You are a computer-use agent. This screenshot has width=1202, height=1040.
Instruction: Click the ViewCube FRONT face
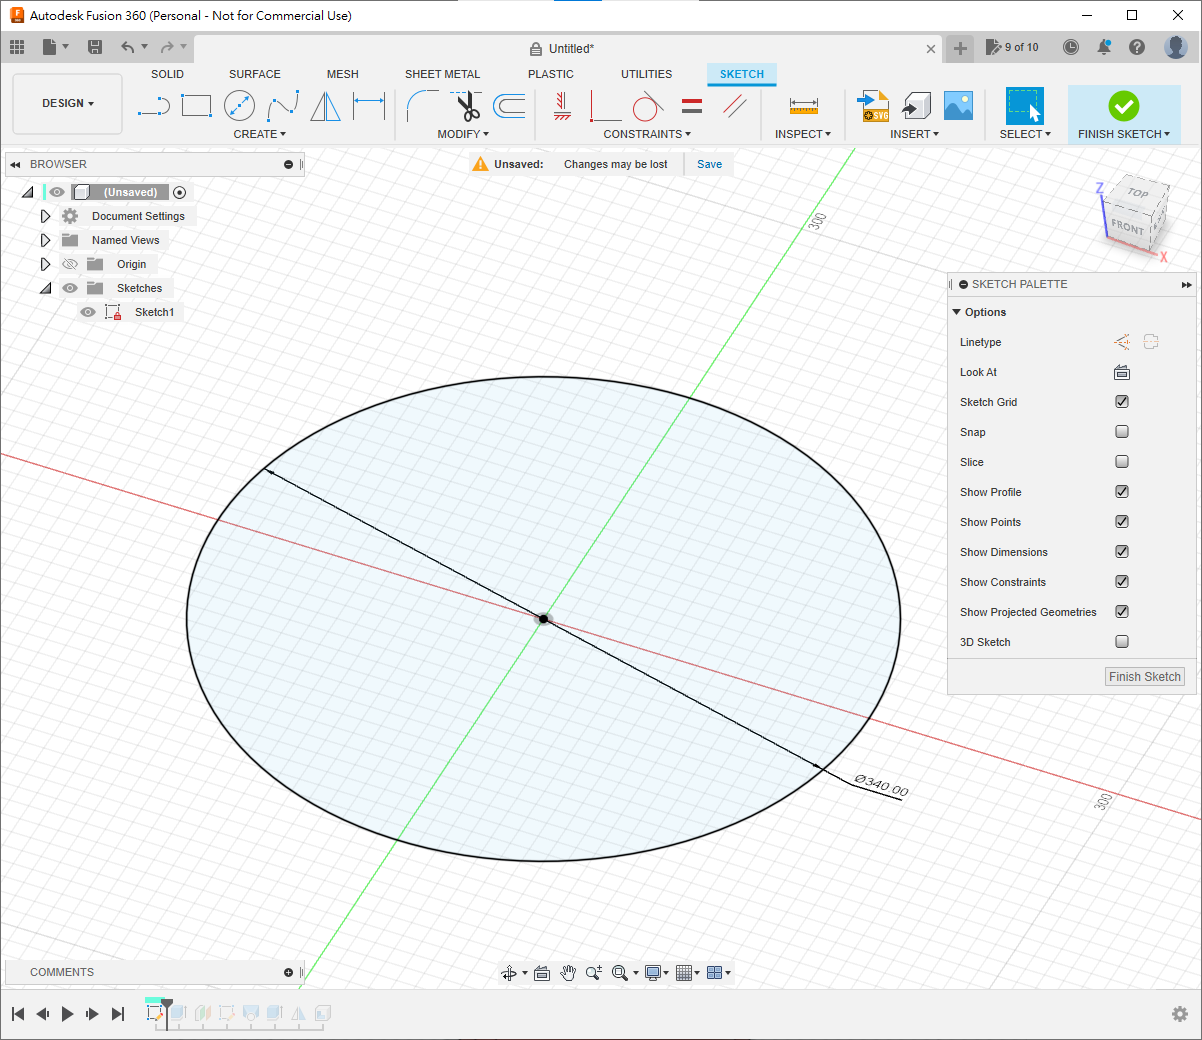[1127, 227]
